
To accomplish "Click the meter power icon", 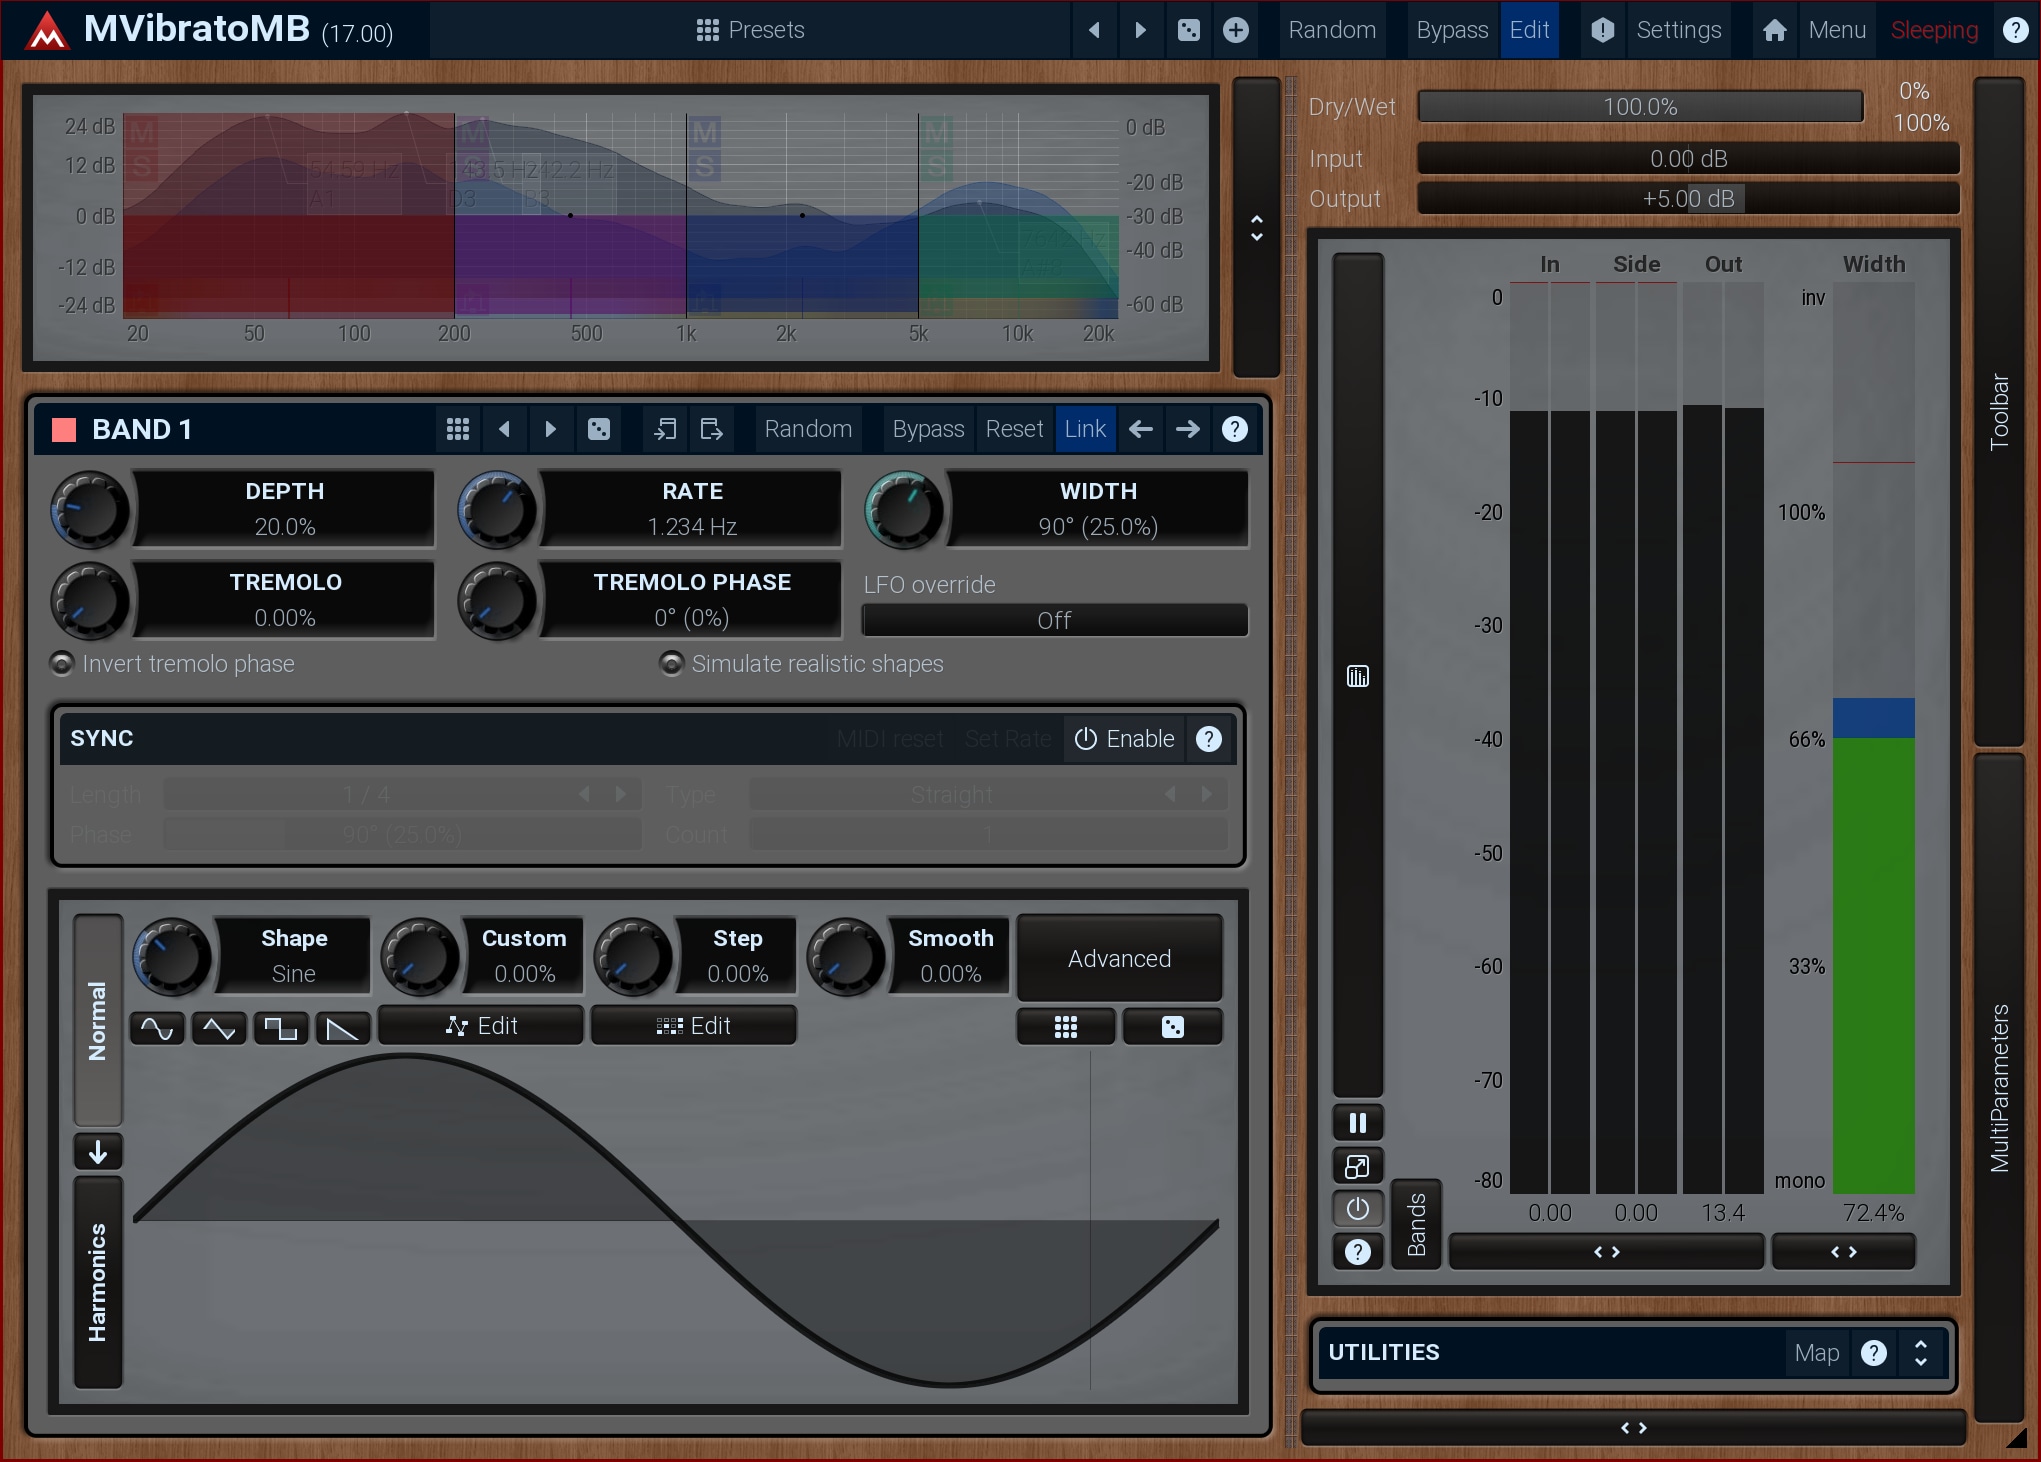I will click(1357, 1208).
